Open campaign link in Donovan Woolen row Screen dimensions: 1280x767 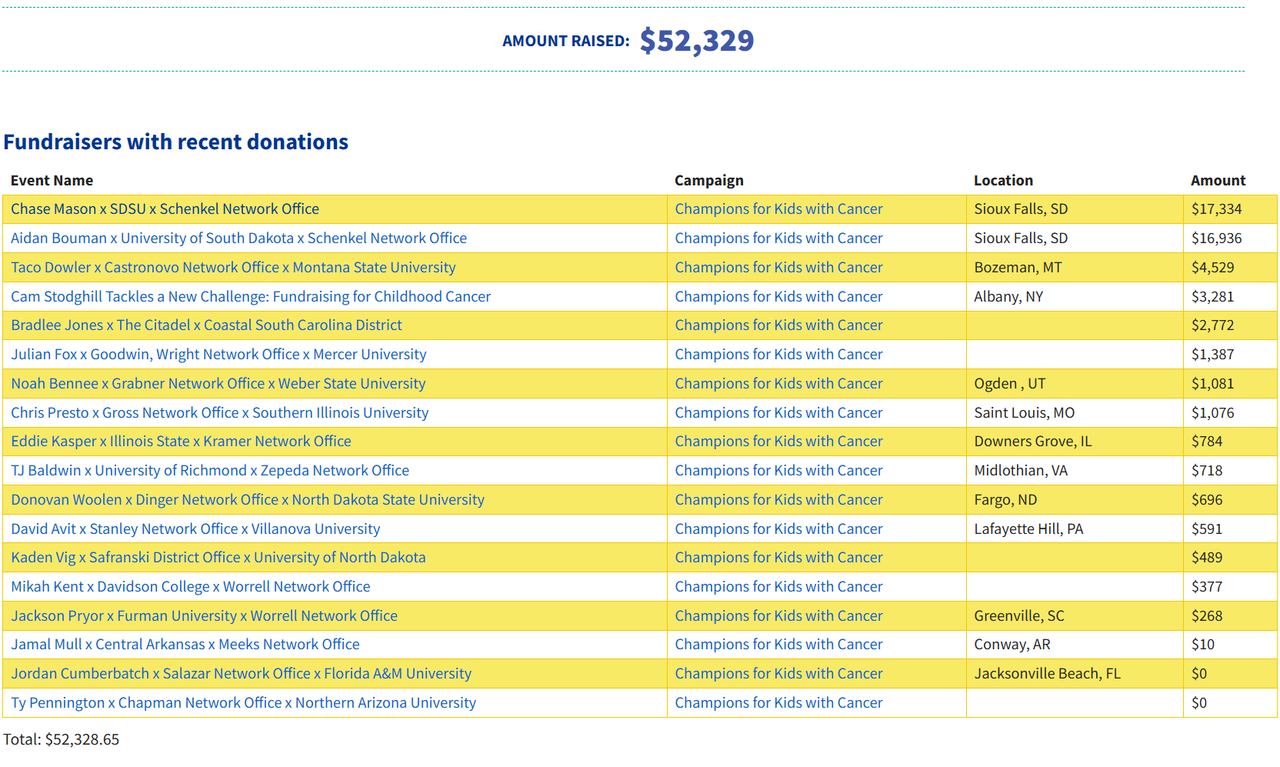[779, 499]
